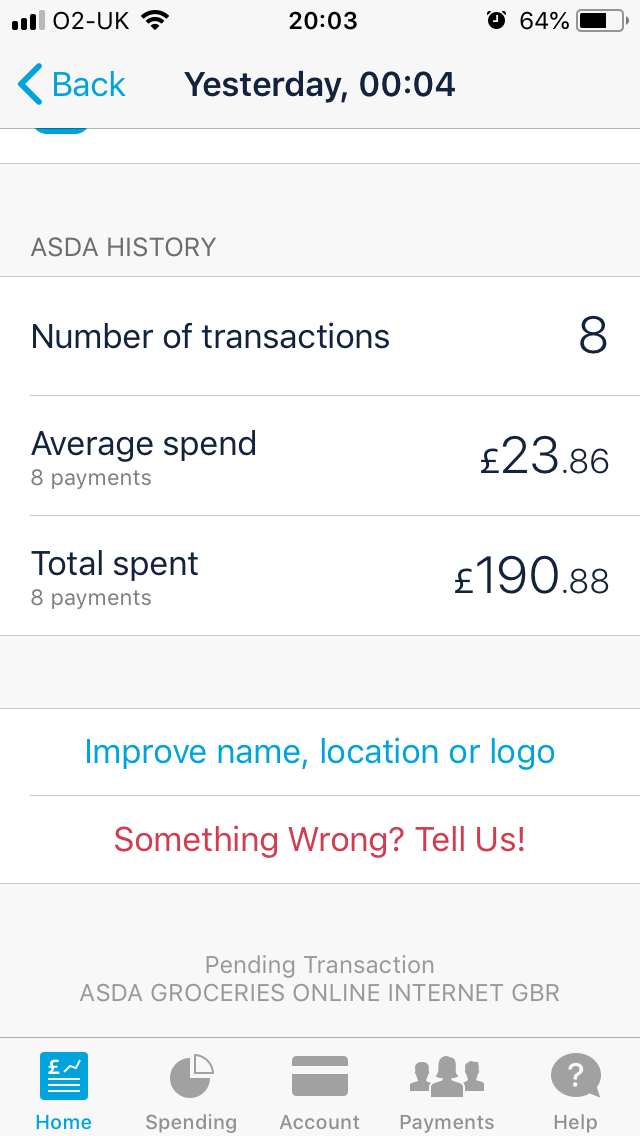Tap the ASDA HISTORY section header
The width and height of the screenshot is (640, 1136).
pos(123,247)
